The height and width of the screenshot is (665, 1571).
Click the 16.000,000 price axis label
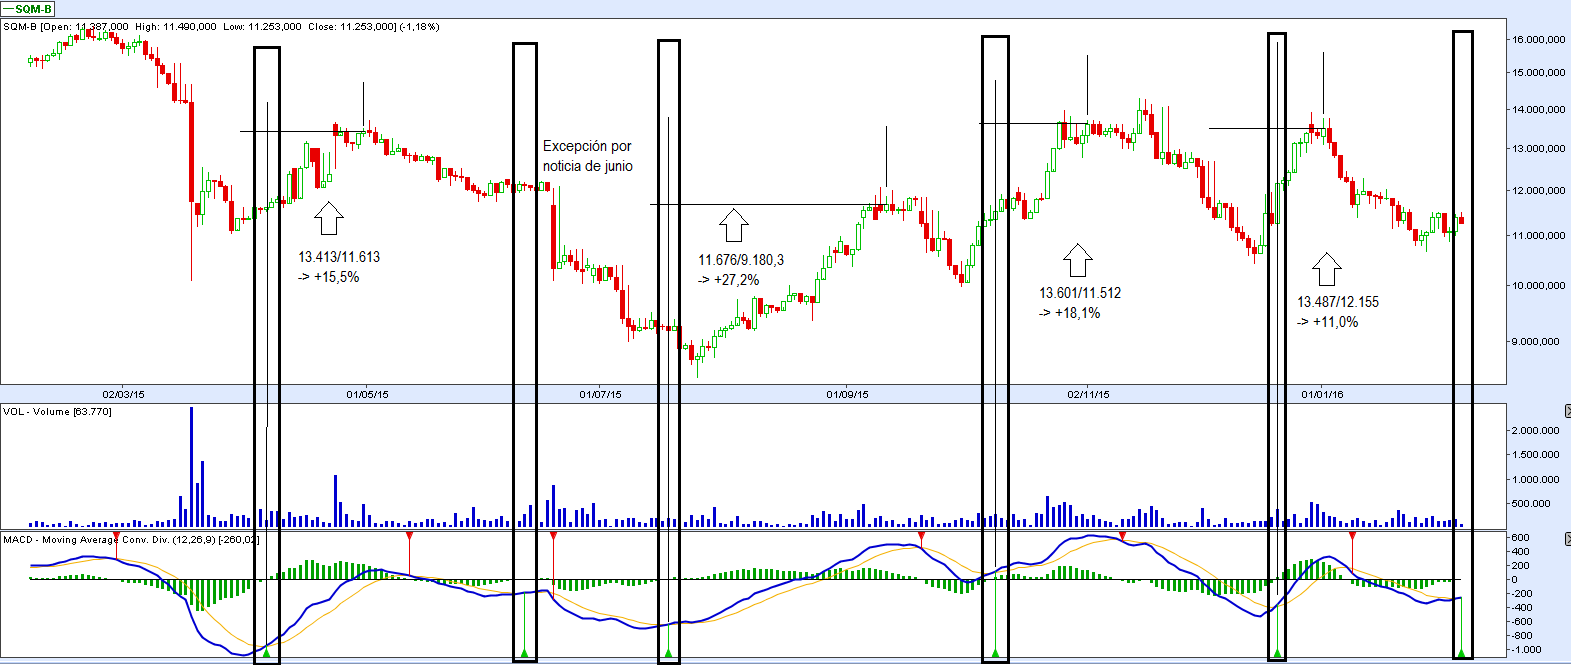[x=1539, y=40]
